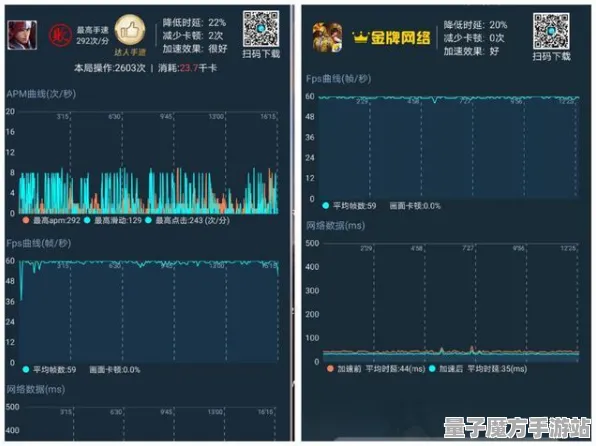Tap the 7'27 marker on the right network chart

click(468, 248)
